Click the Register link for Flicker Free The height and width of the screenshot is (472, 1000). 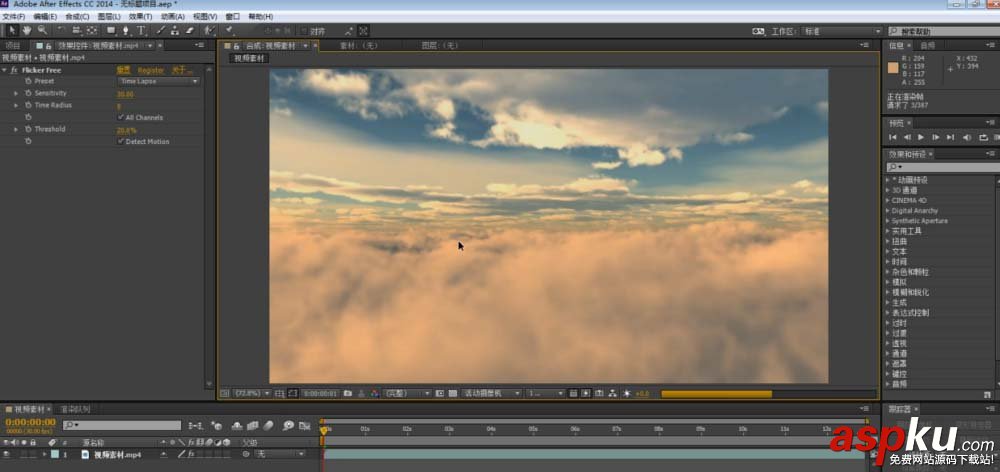pyautogui.click(x=150, y=70)
